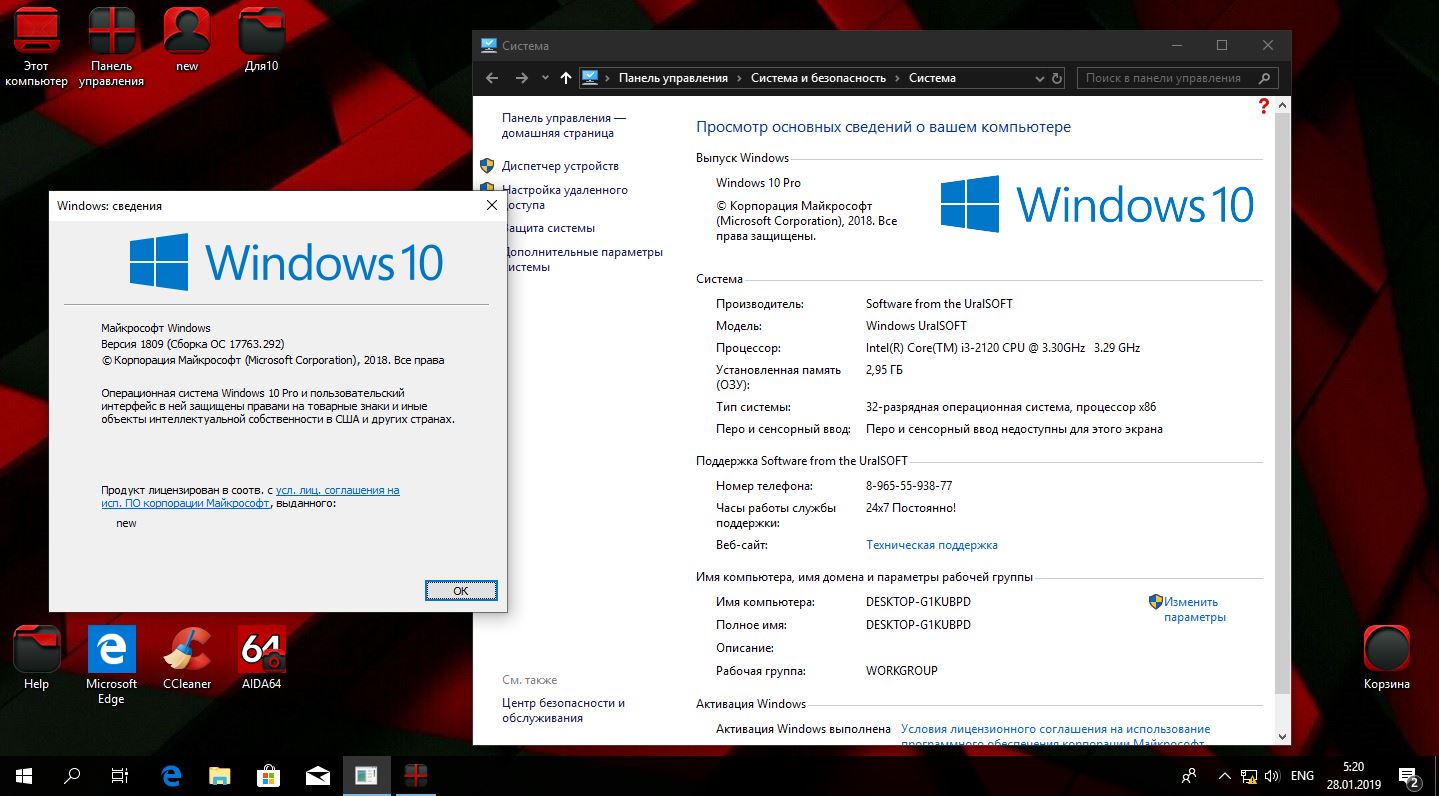Click the WORKGROUP value
Screen dimensions: 1439x796
click(901, 671)
